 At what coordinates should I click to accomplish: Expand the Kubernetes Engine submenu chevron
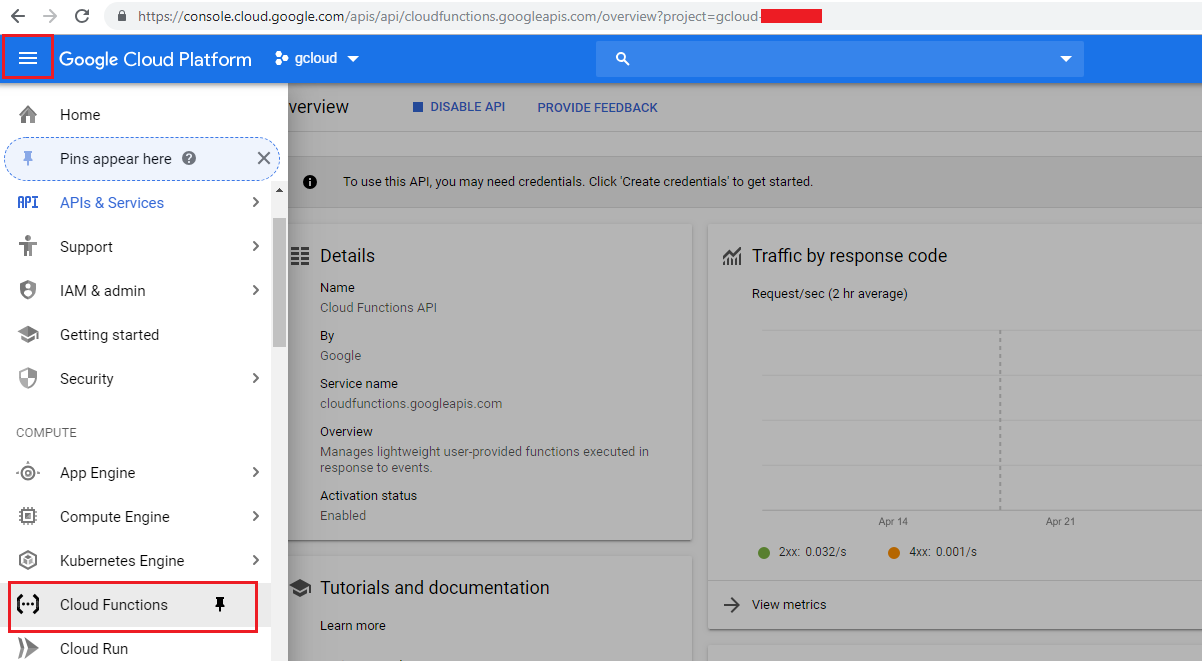[256, 560]
